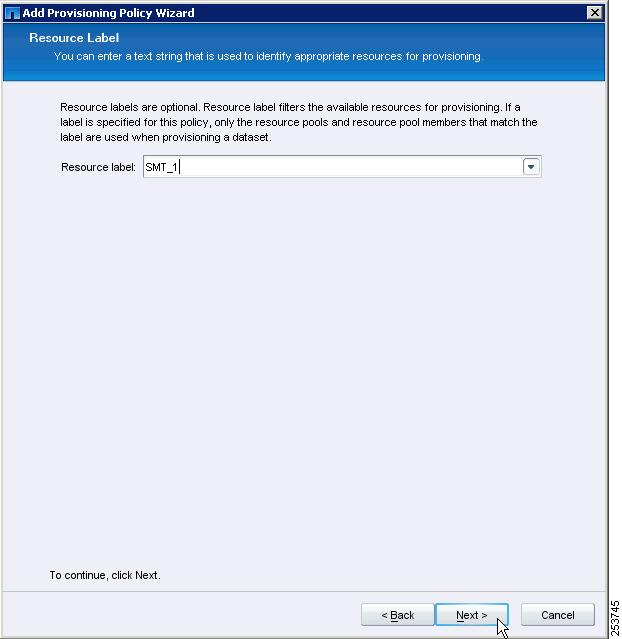The width and height of the screenshot is (622, 639).
Task: Click the NetApp logo icon in title bar
Action: (x=12, y=13)
